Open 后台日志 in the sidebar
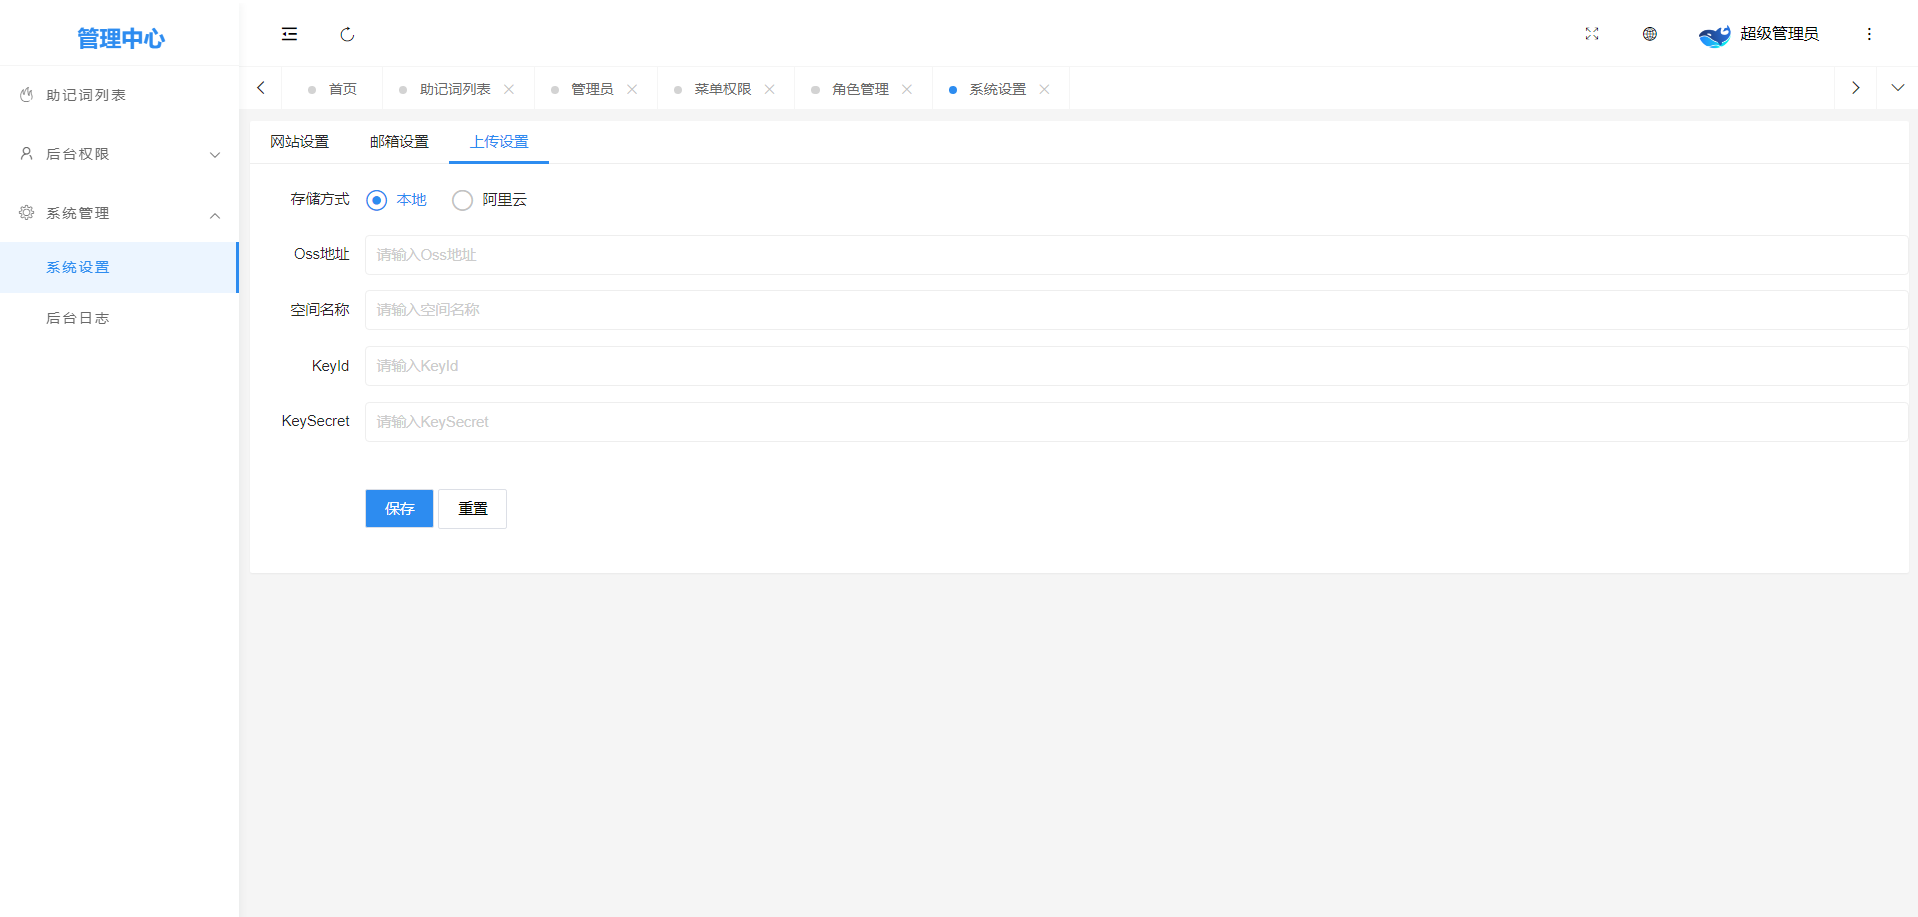Viewport: 1918px width, 917px height. click(x=78, y=318)
